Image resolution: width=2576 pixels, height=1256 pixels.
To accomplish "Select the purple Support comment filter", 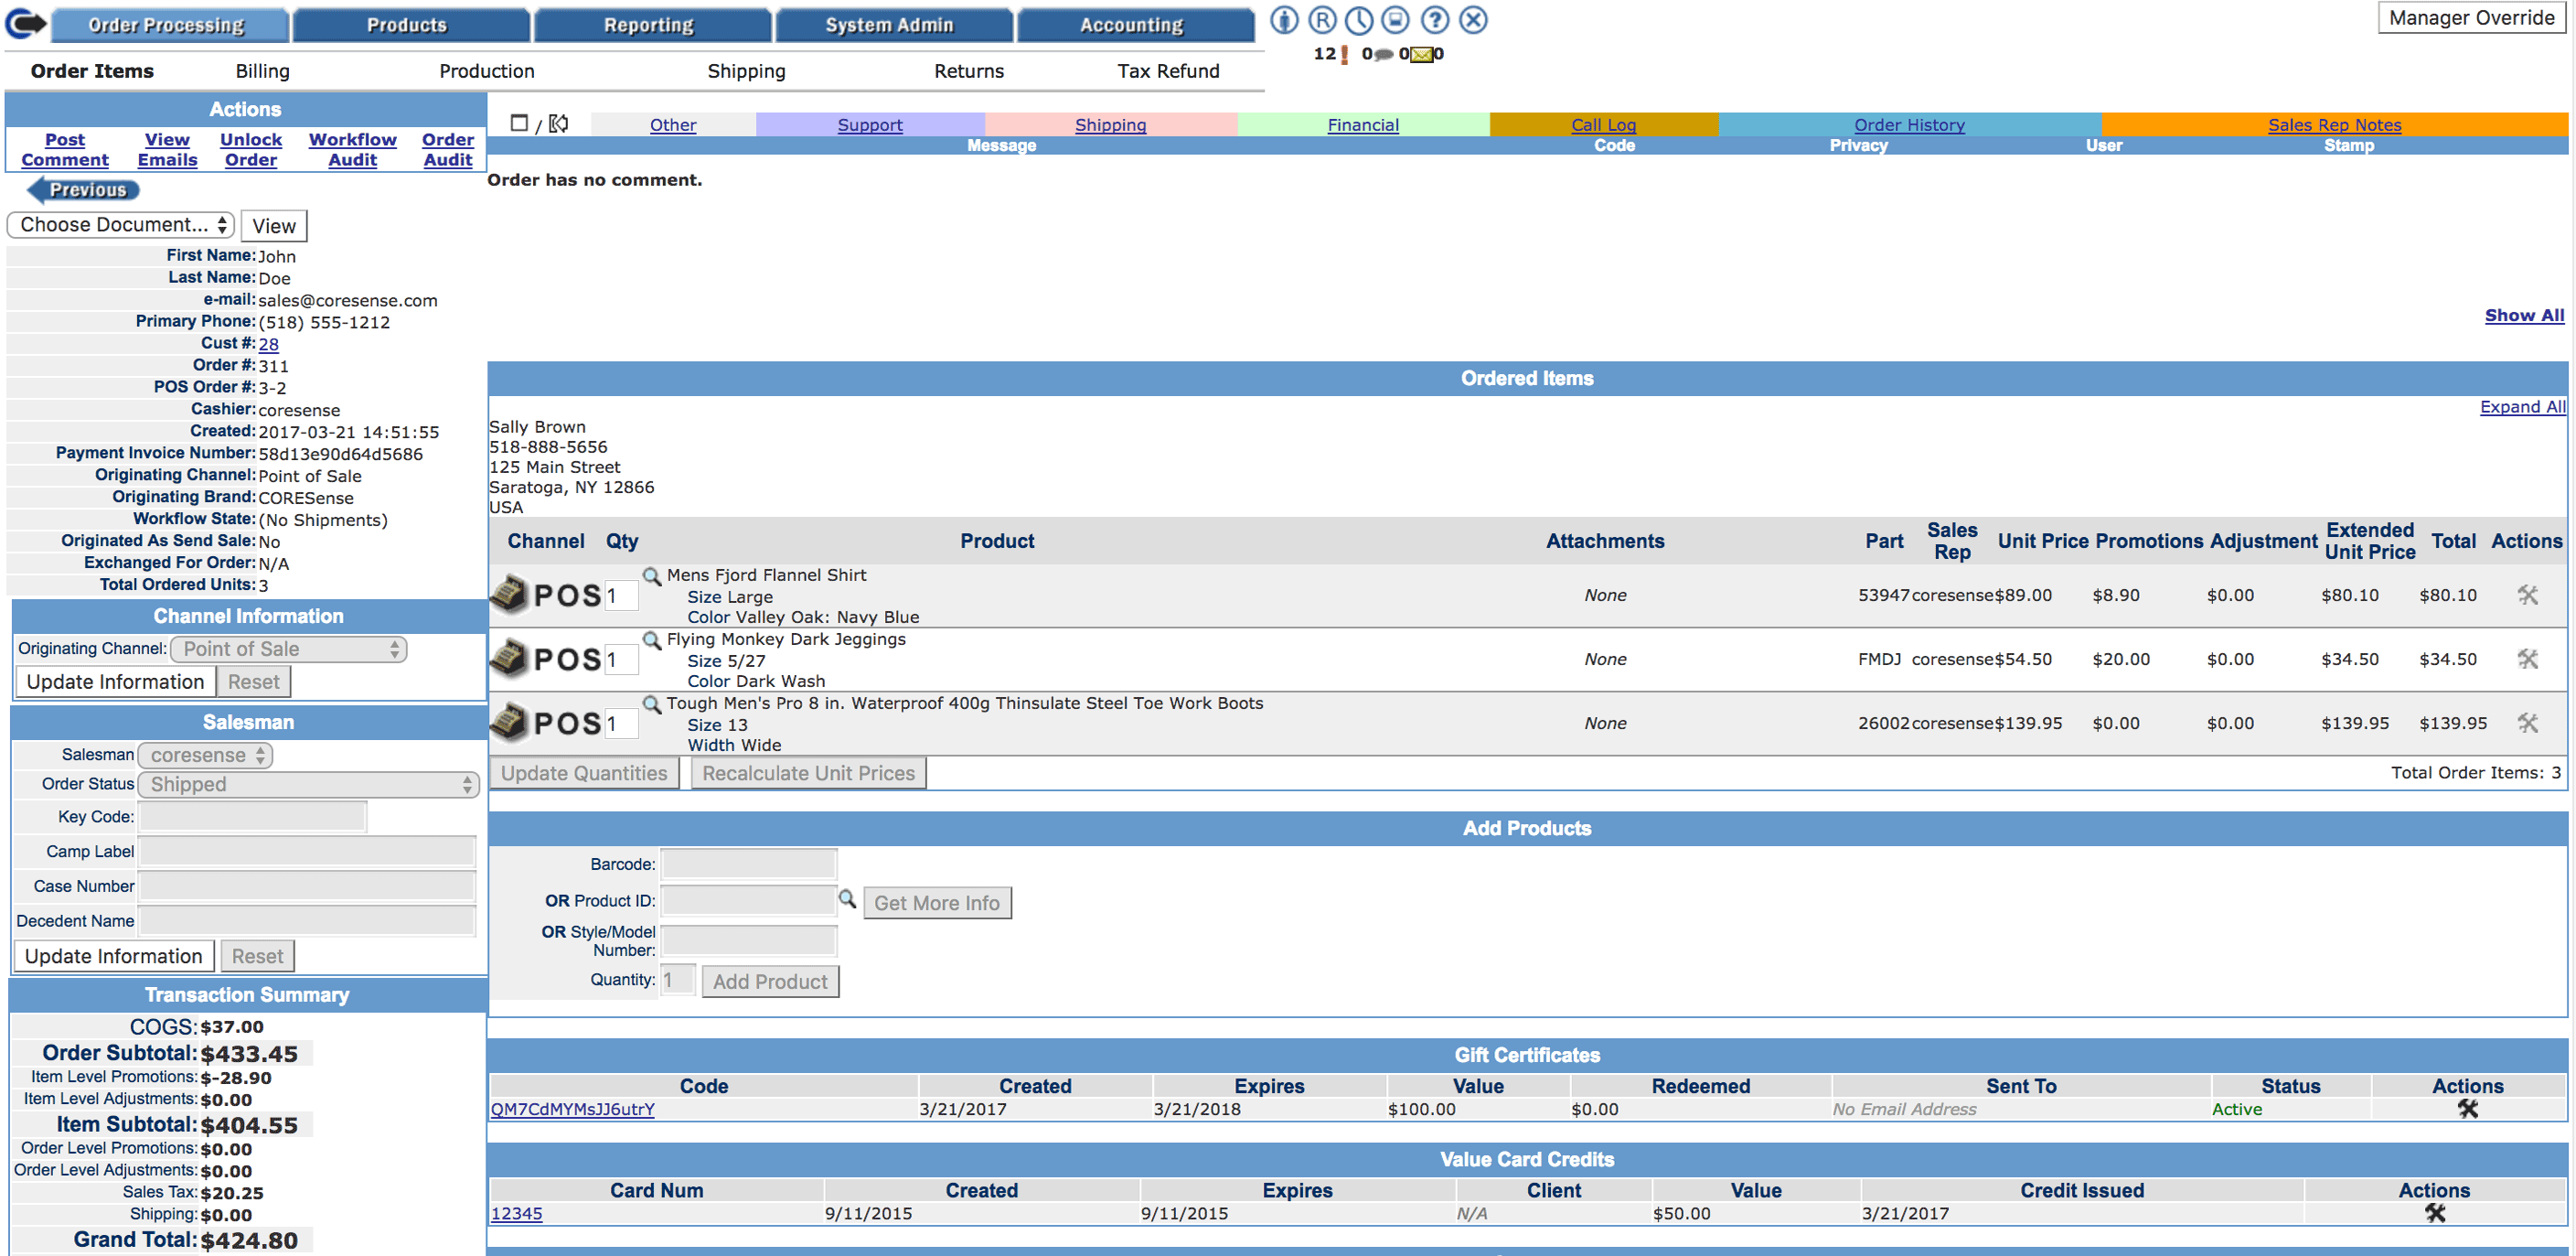I will (x=870, y=124).
